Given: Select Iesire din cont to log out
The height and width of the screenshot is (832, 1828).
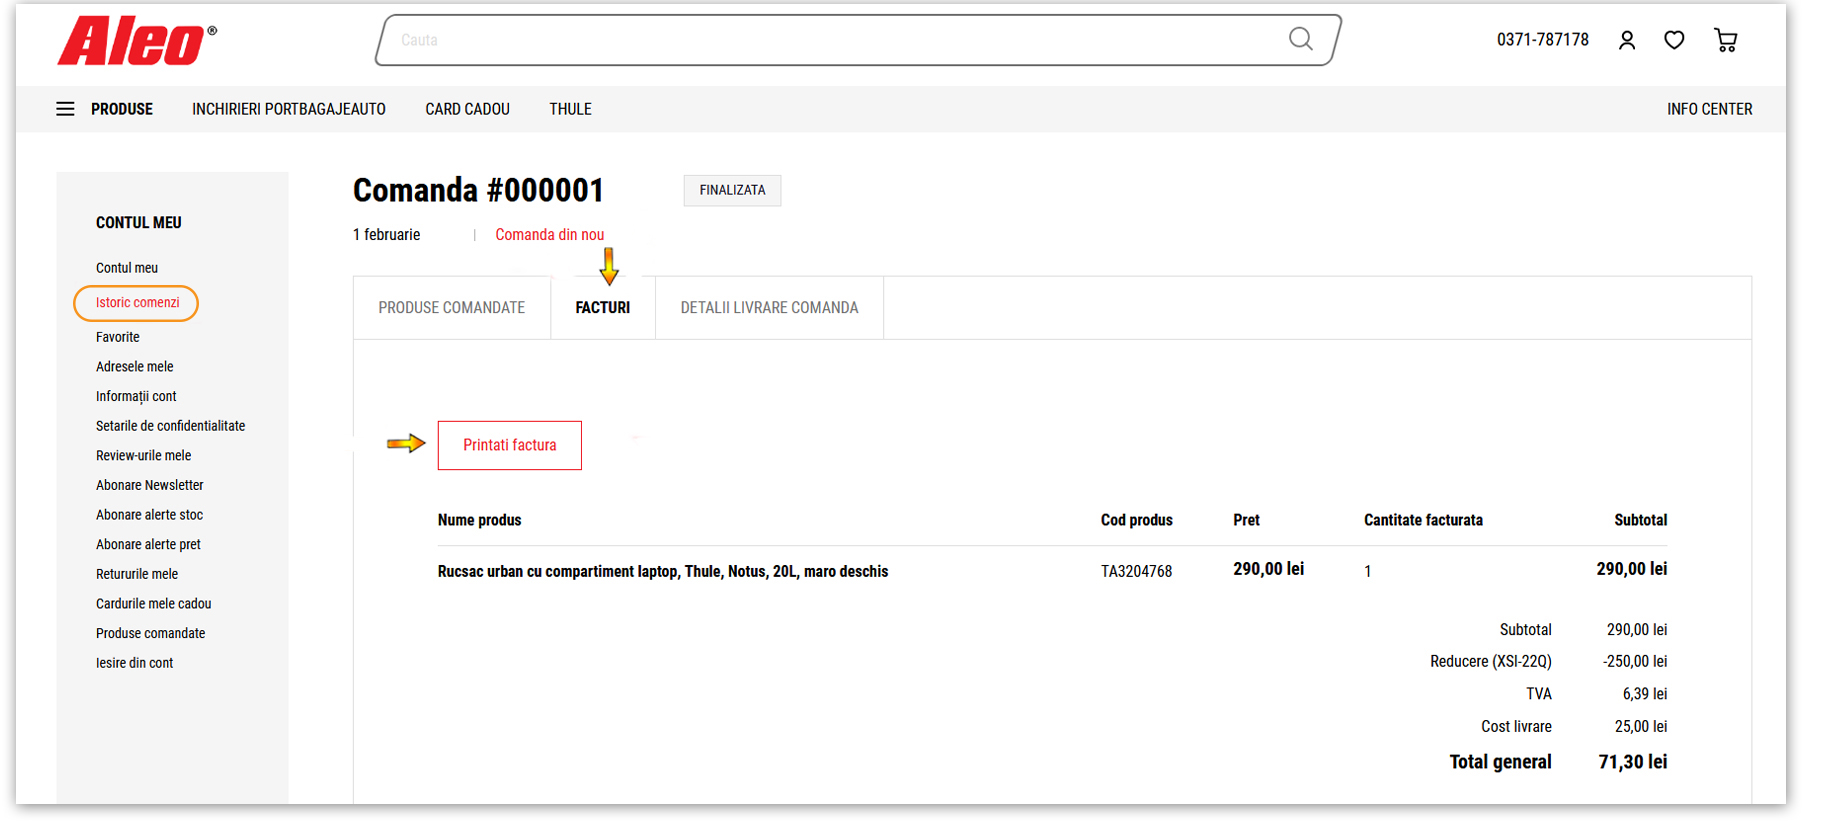Looking at the screenshot, I should [134, 663].
